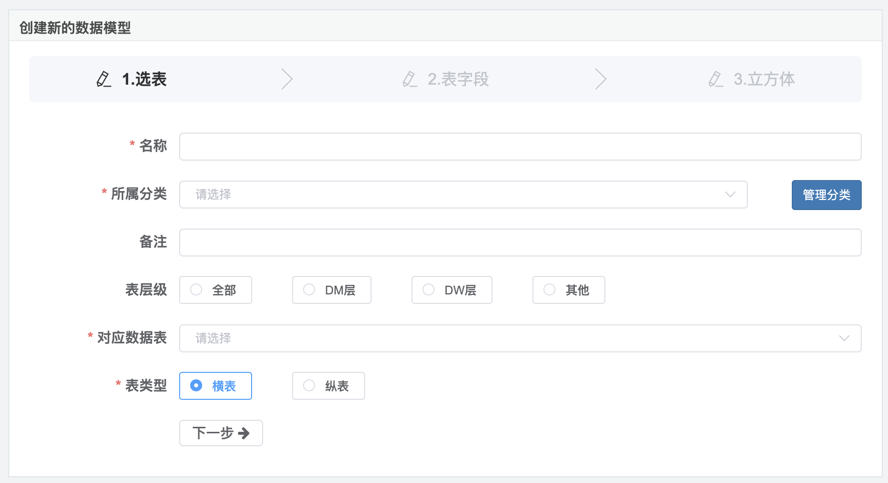The height and width of the screenshot is (483, 888).
Task: Focus the 名称 input field
Action: point(520,147)
